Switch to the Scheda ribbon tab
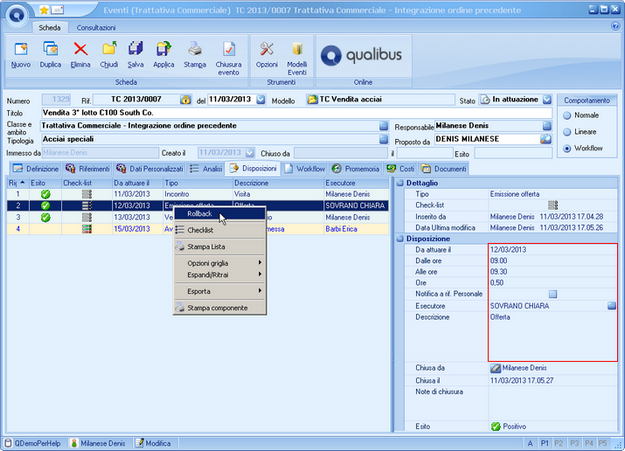Screen dimensions: 625x451 pyautogui.click(x=50, y=28)
